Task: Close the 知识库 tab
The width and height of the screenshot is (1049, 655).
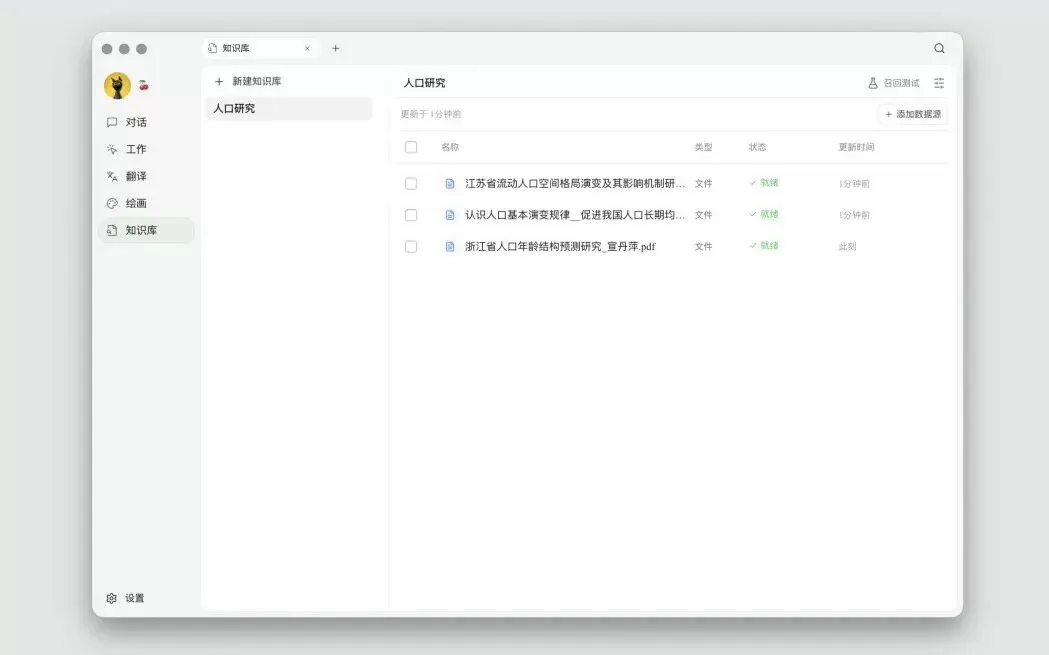Action: click(307, 48)
